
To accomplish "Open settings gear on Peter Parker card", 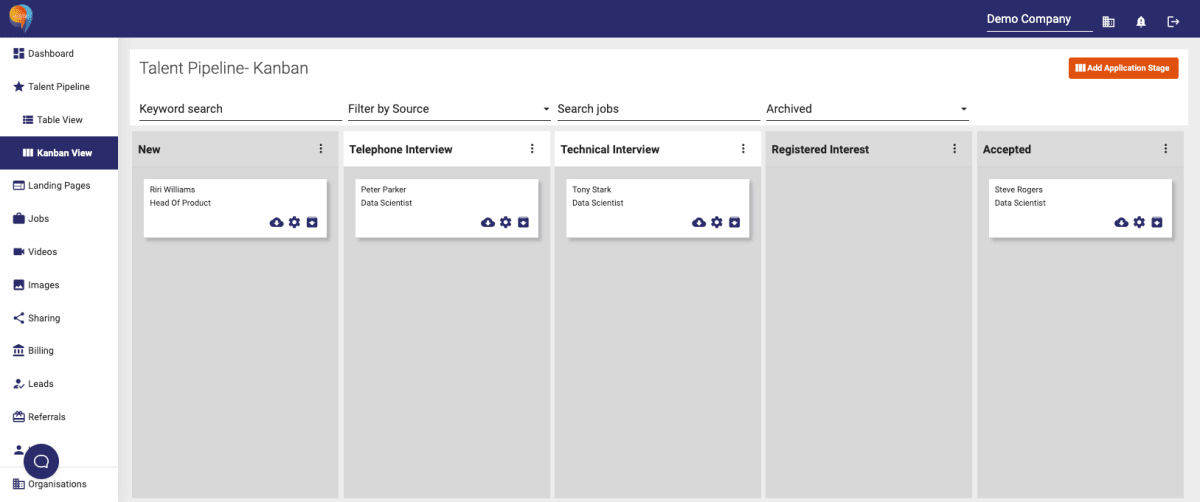I will (506, 222).
